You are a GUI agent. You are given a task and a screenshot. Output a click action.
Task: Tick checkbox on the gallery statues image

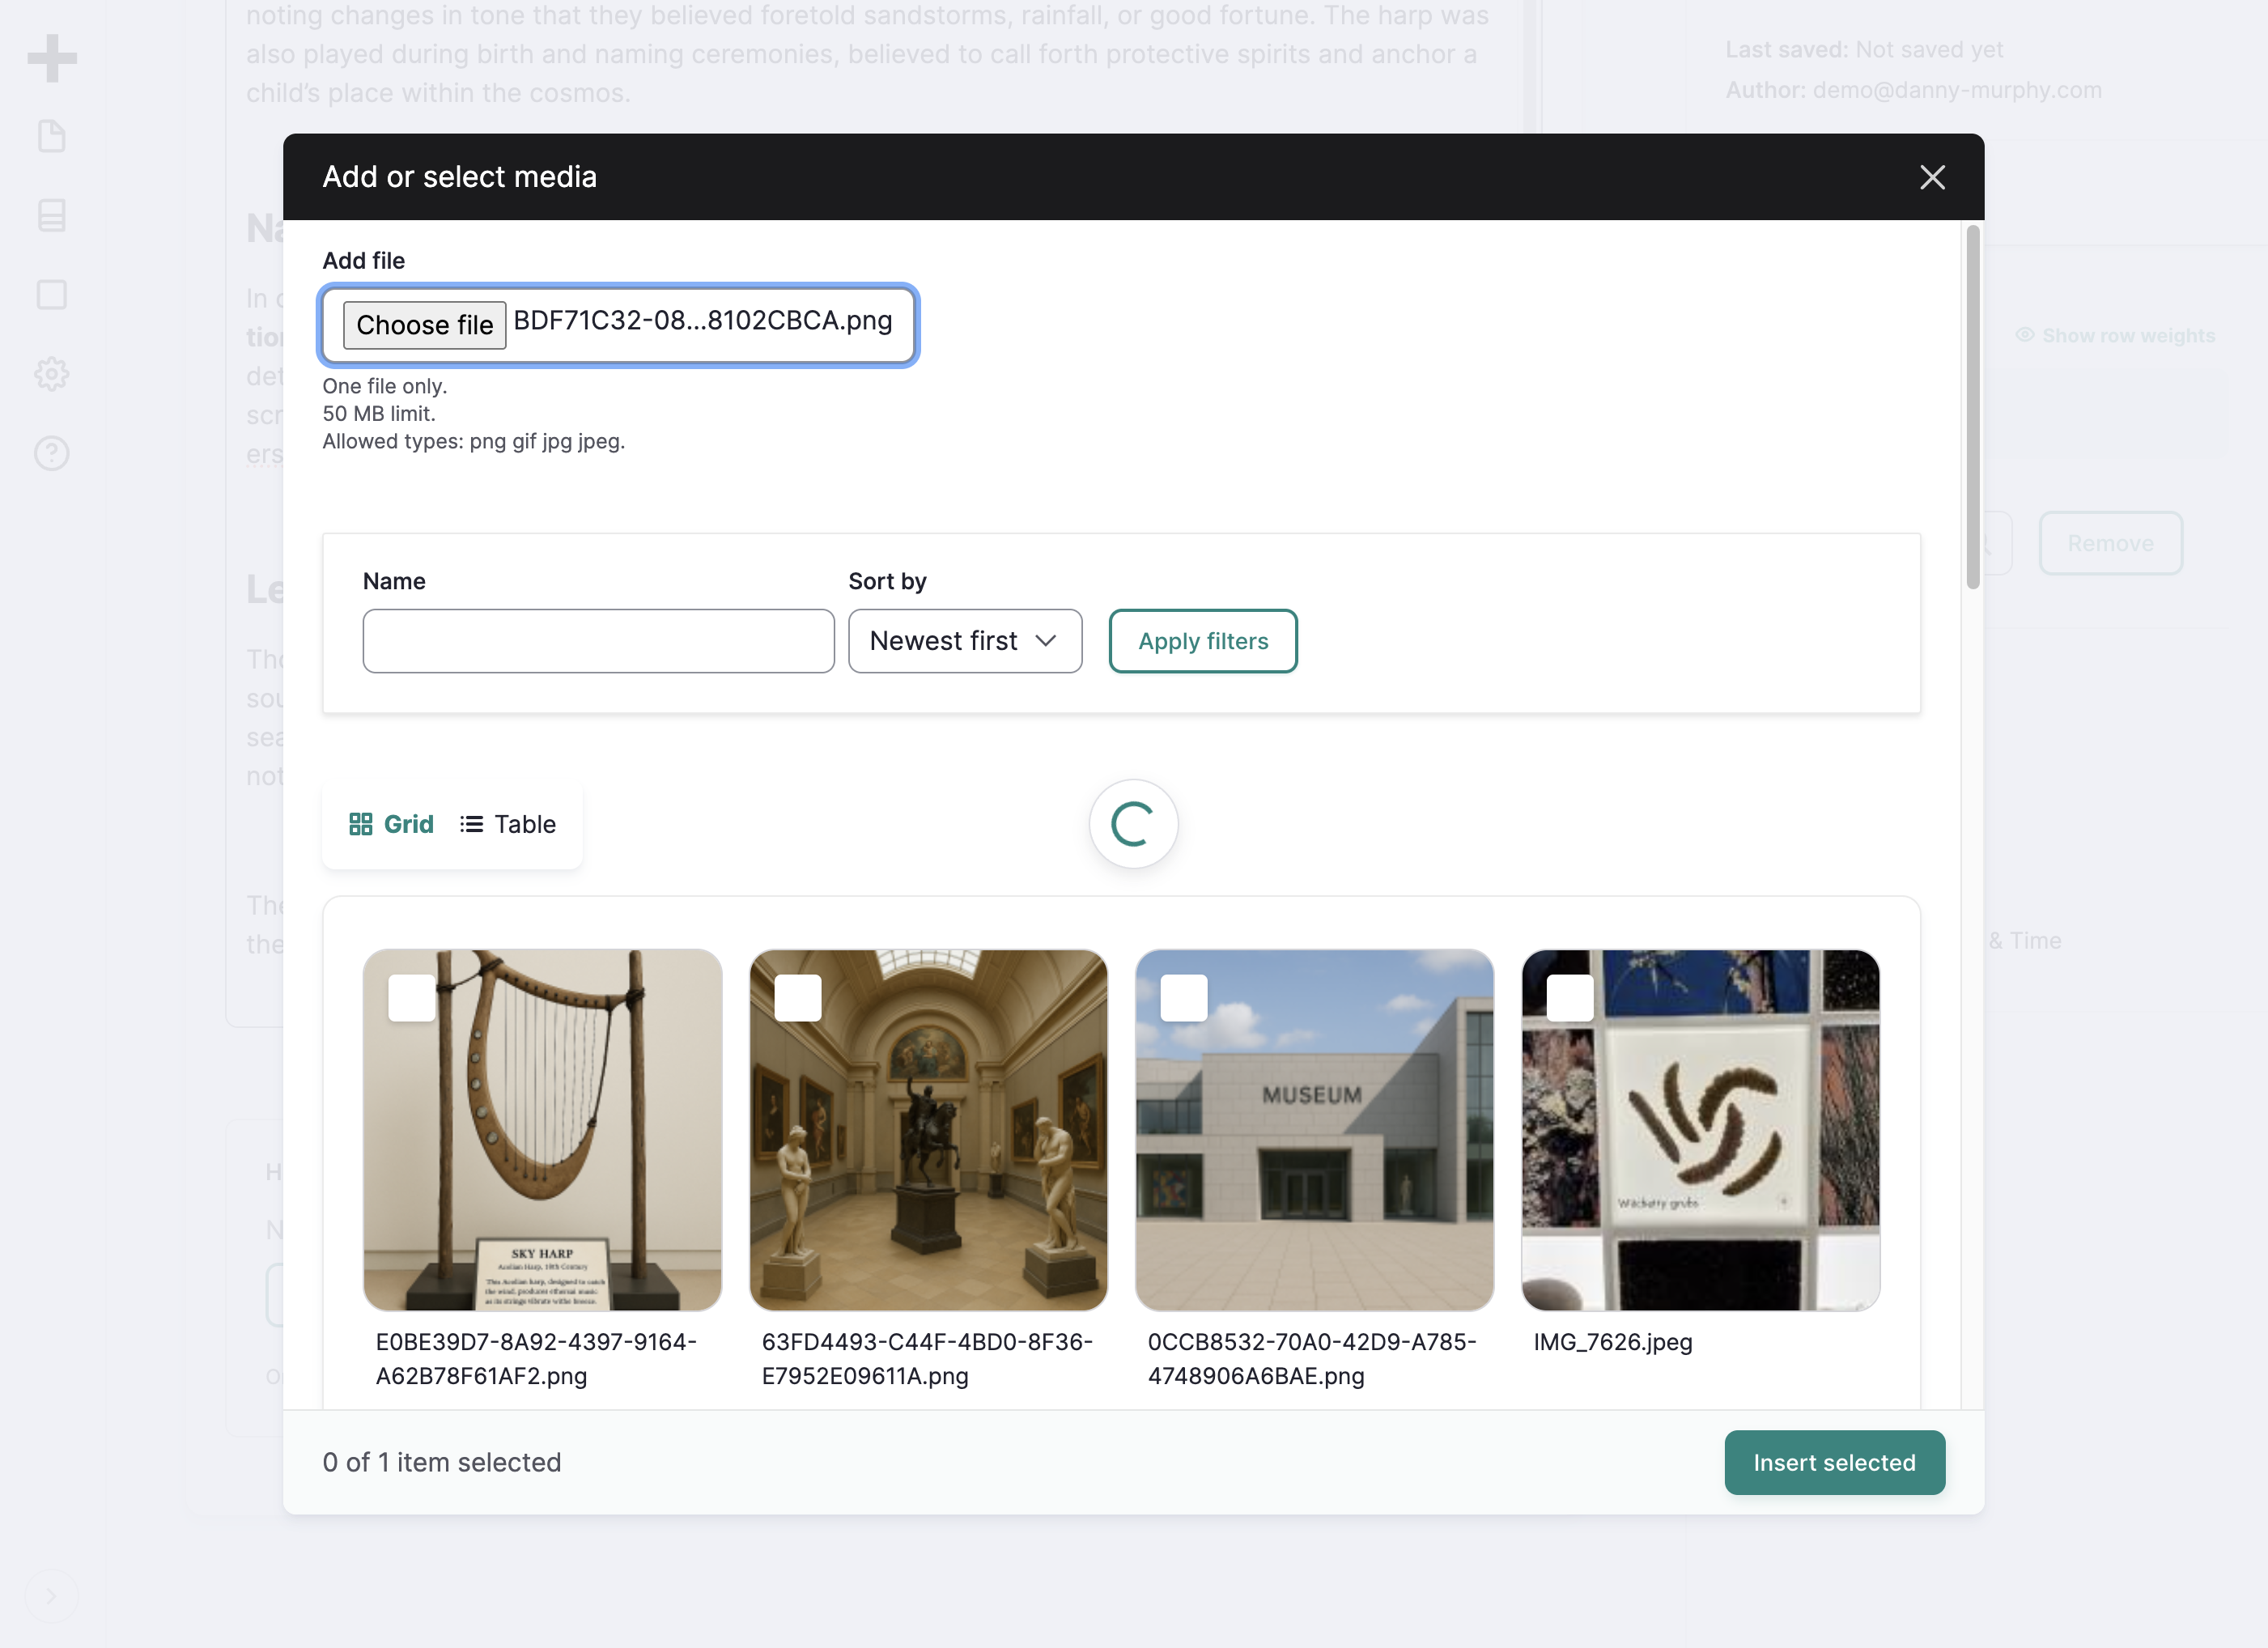pyautogui.click(x=798, y=997)
